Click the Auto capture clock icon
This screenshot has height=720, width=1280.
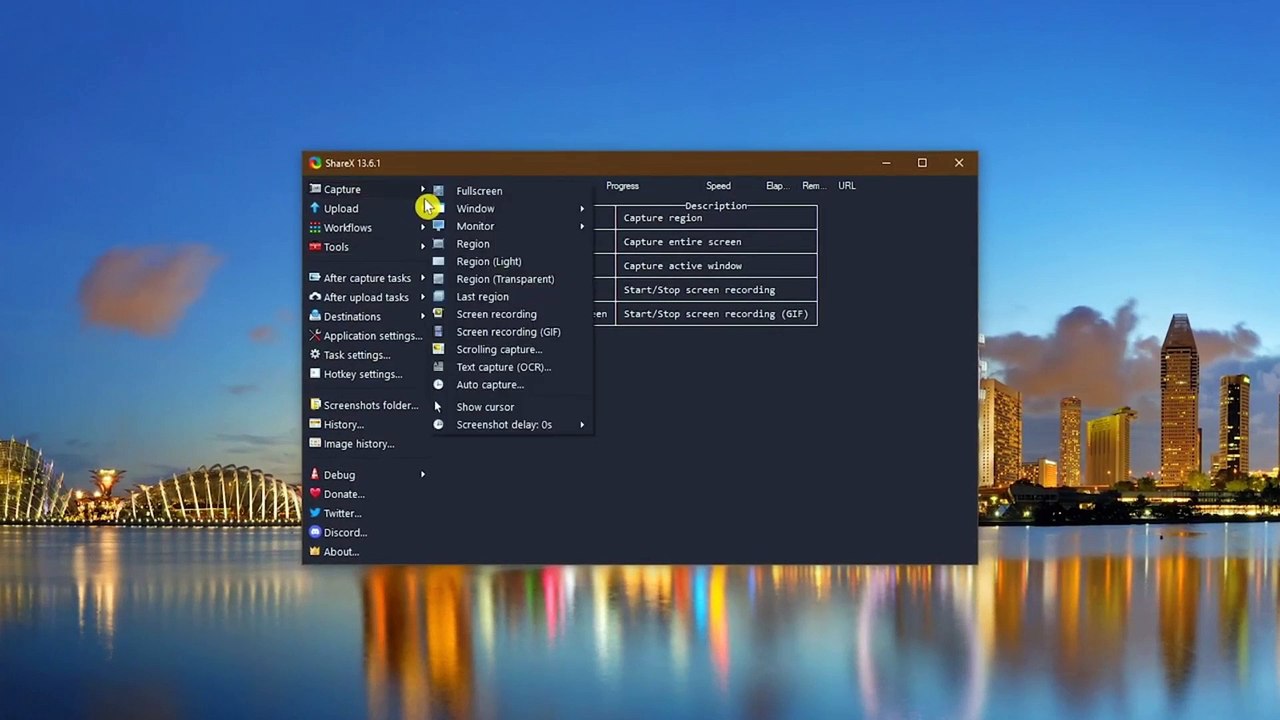point(438,384)
